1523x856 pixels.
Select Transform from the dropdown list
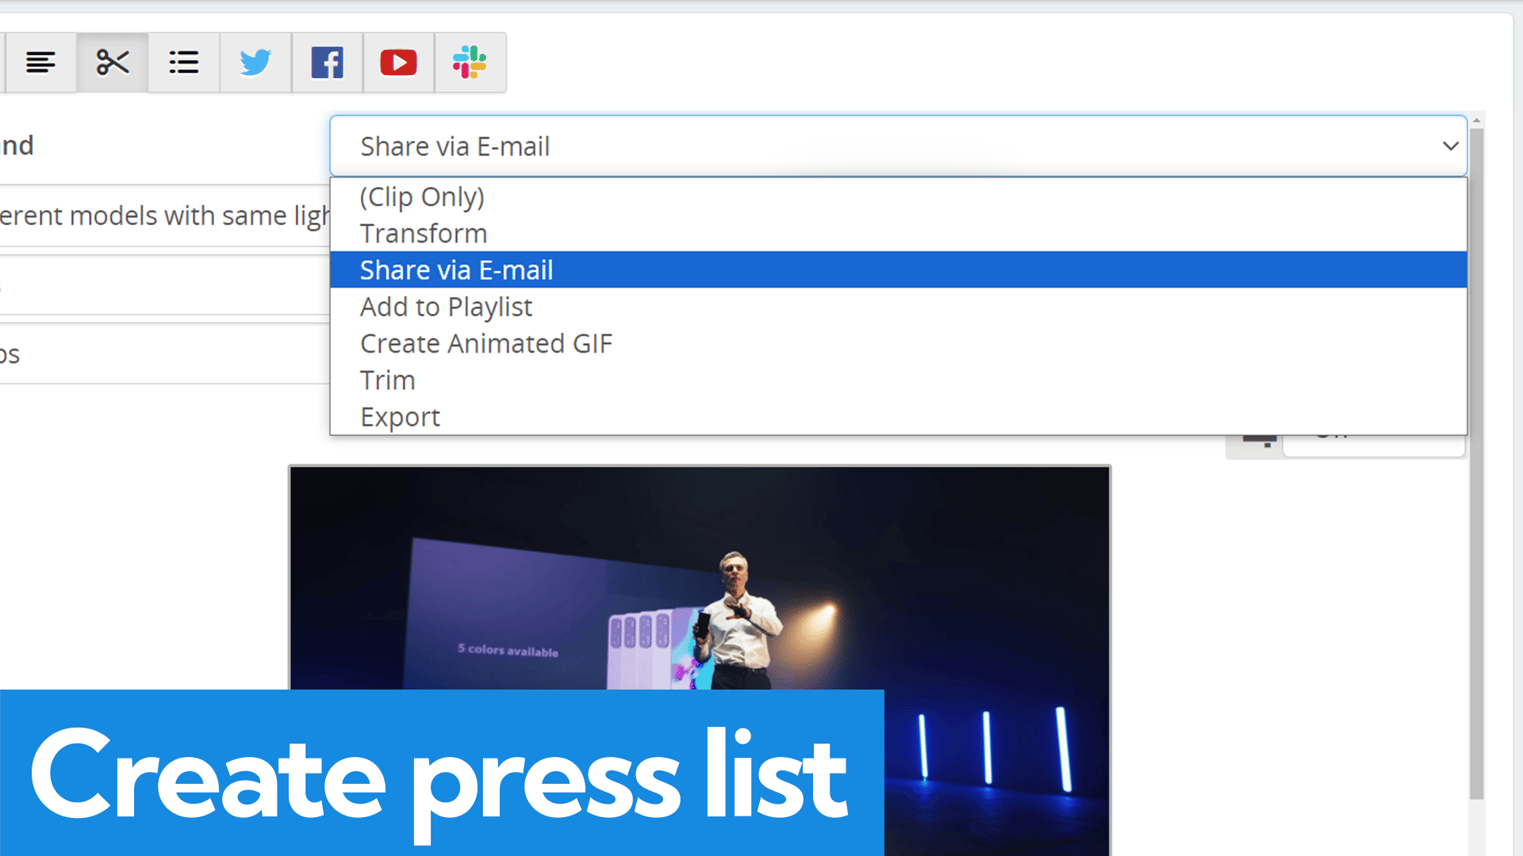click(424, 233)
